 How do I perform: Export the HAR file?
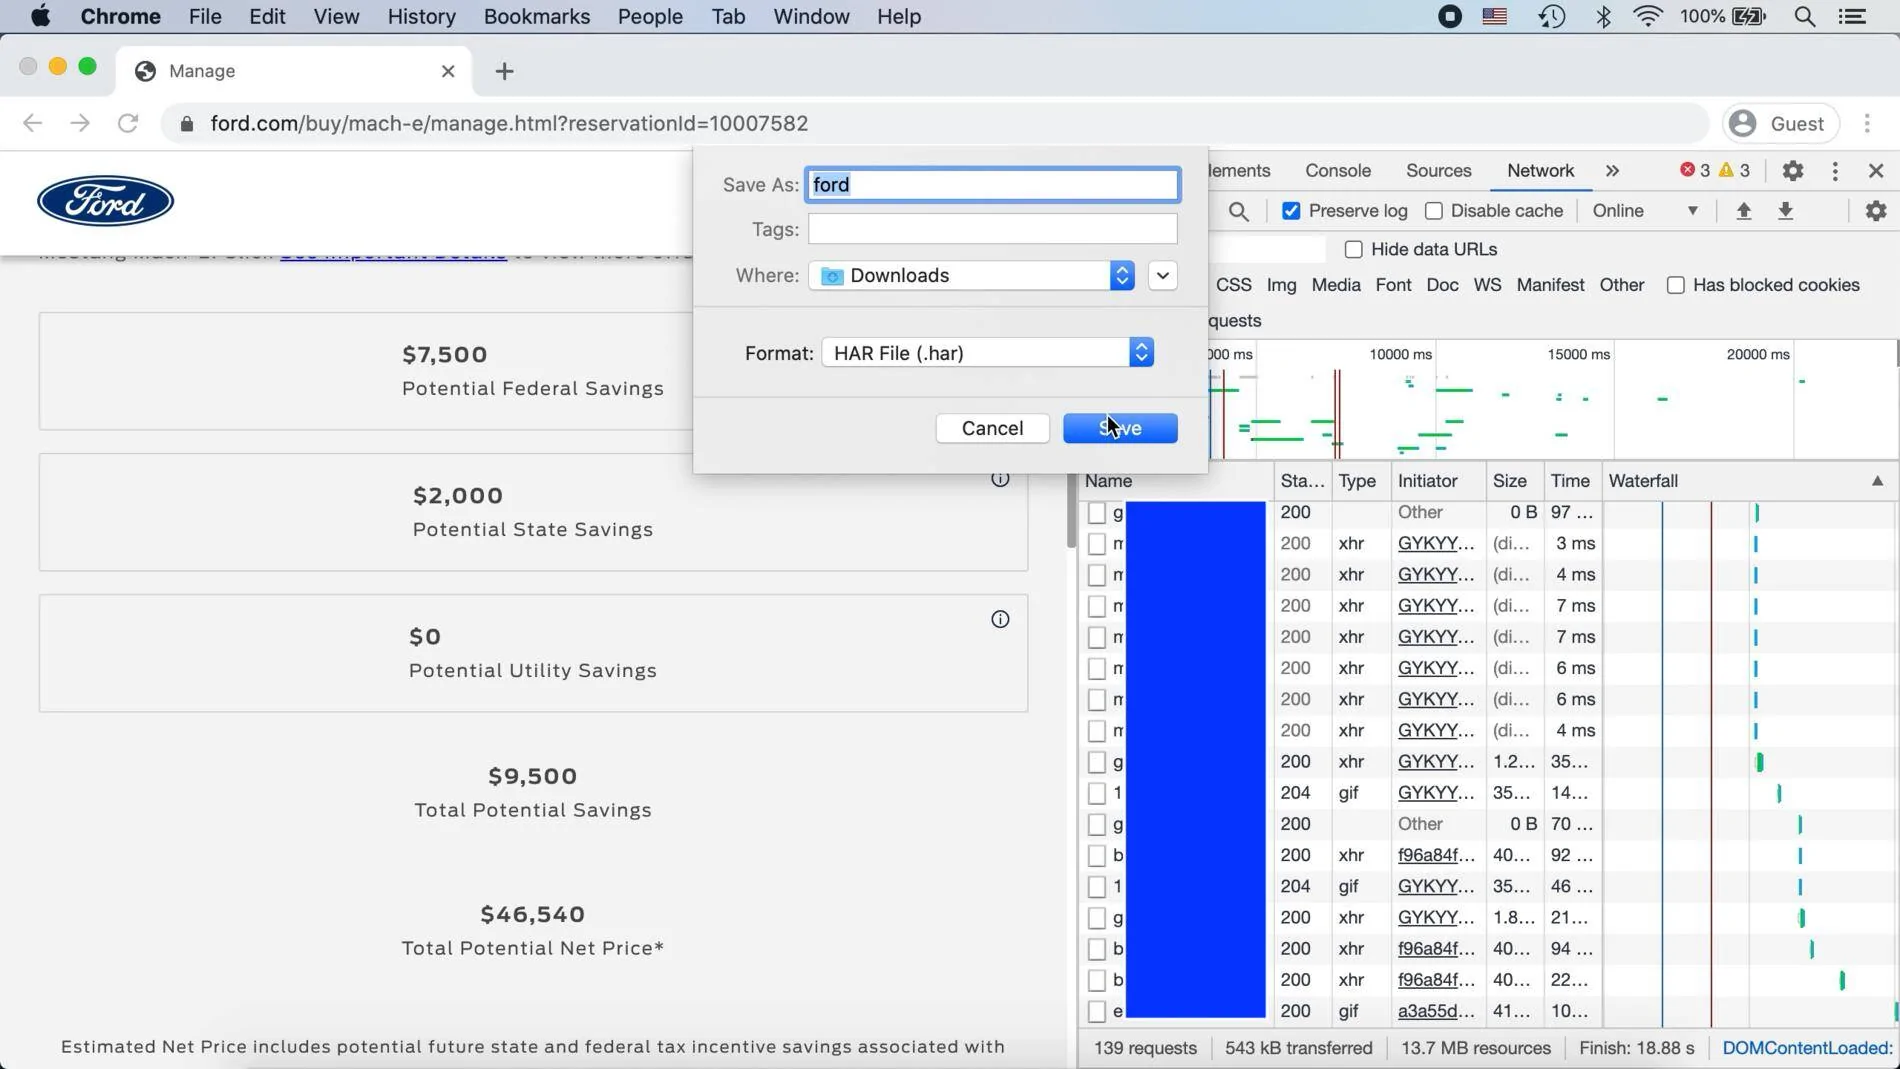(x=1785, y=211)
